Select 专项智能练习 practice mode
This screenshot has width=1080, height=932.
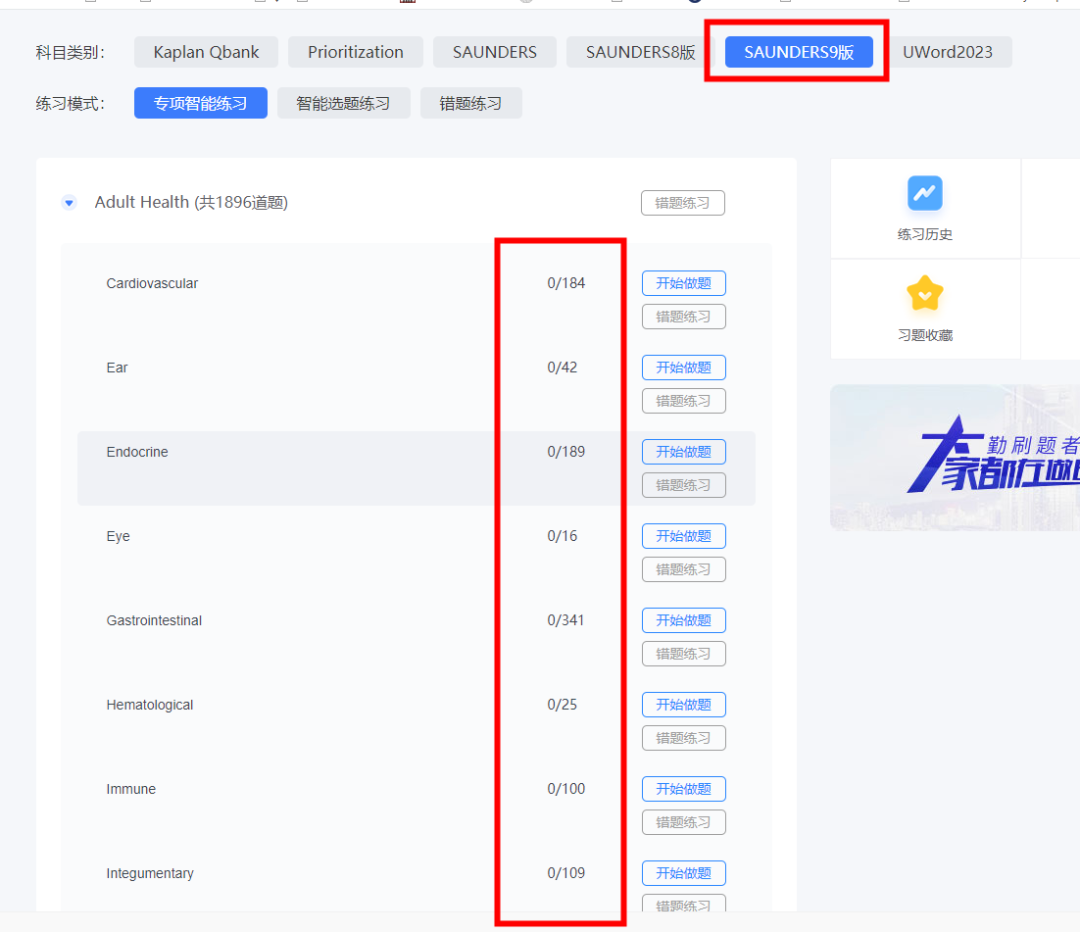click(200, 103)
